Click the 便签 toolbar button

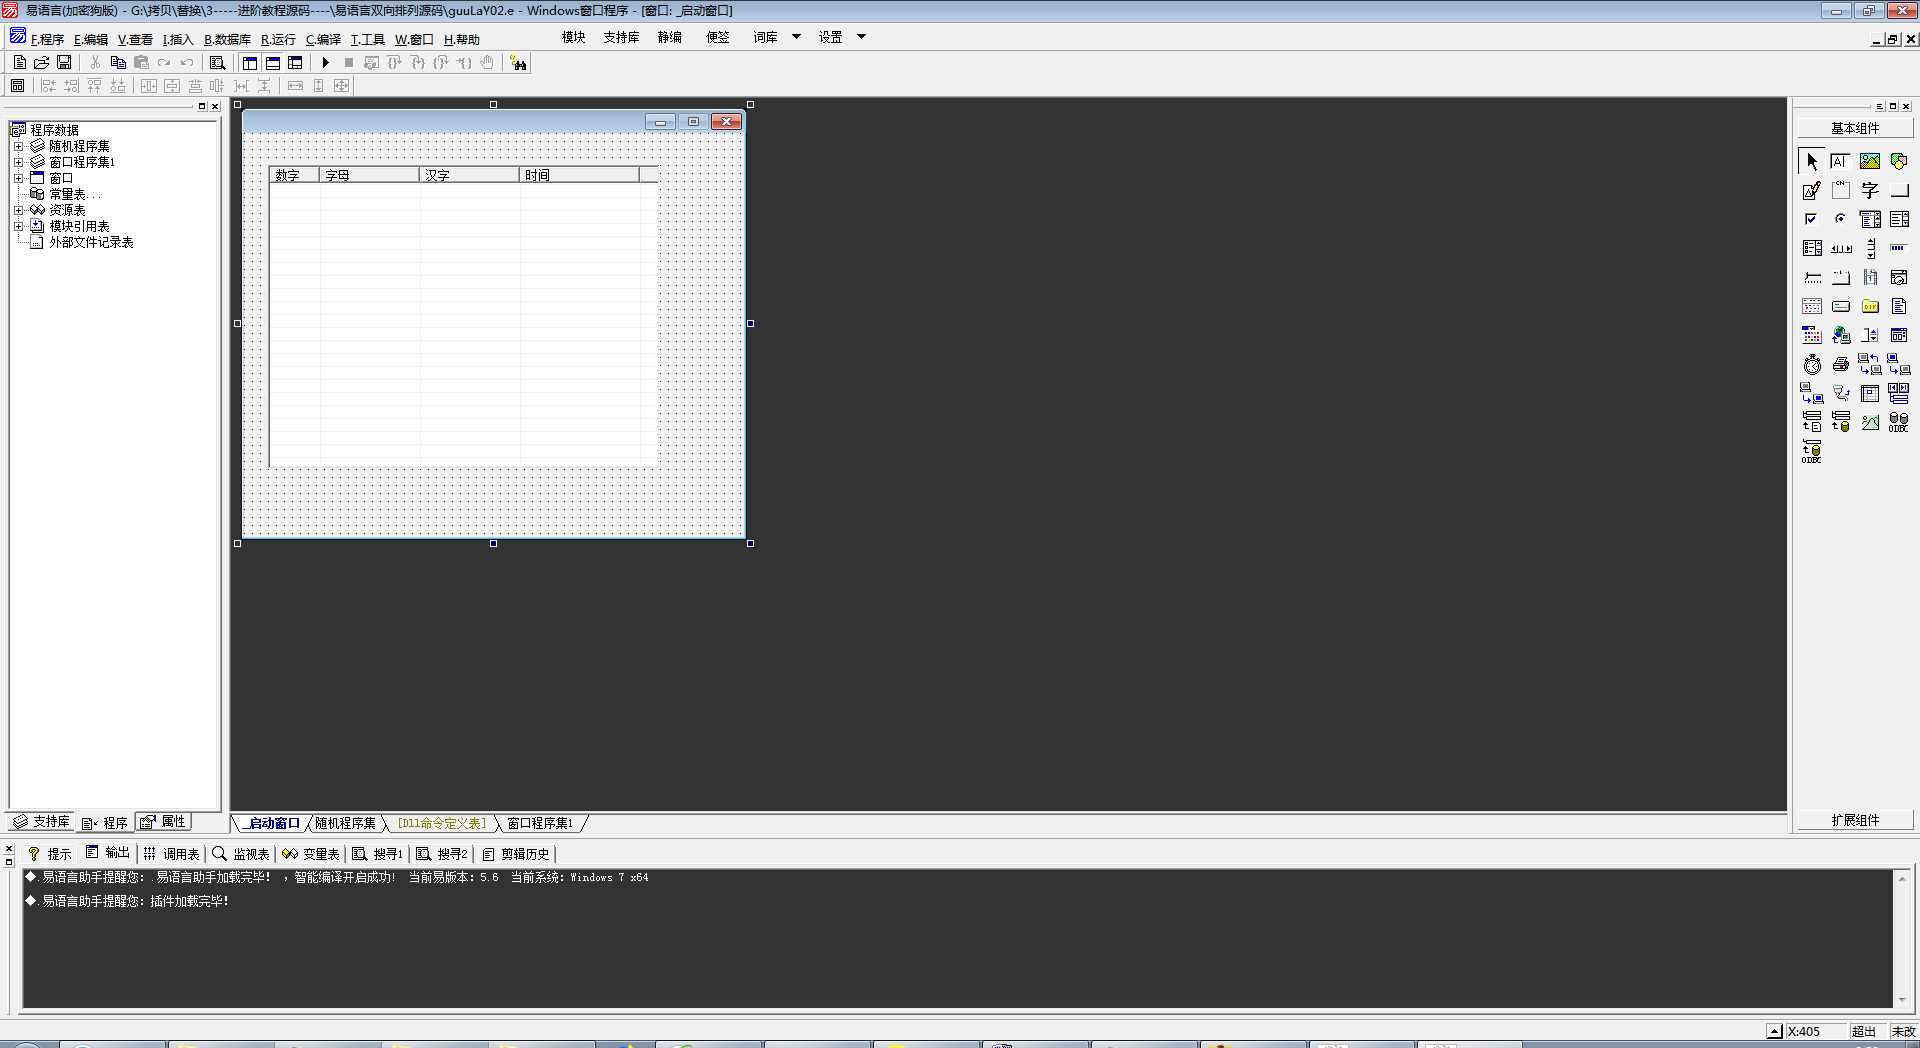tap(717, 37)
